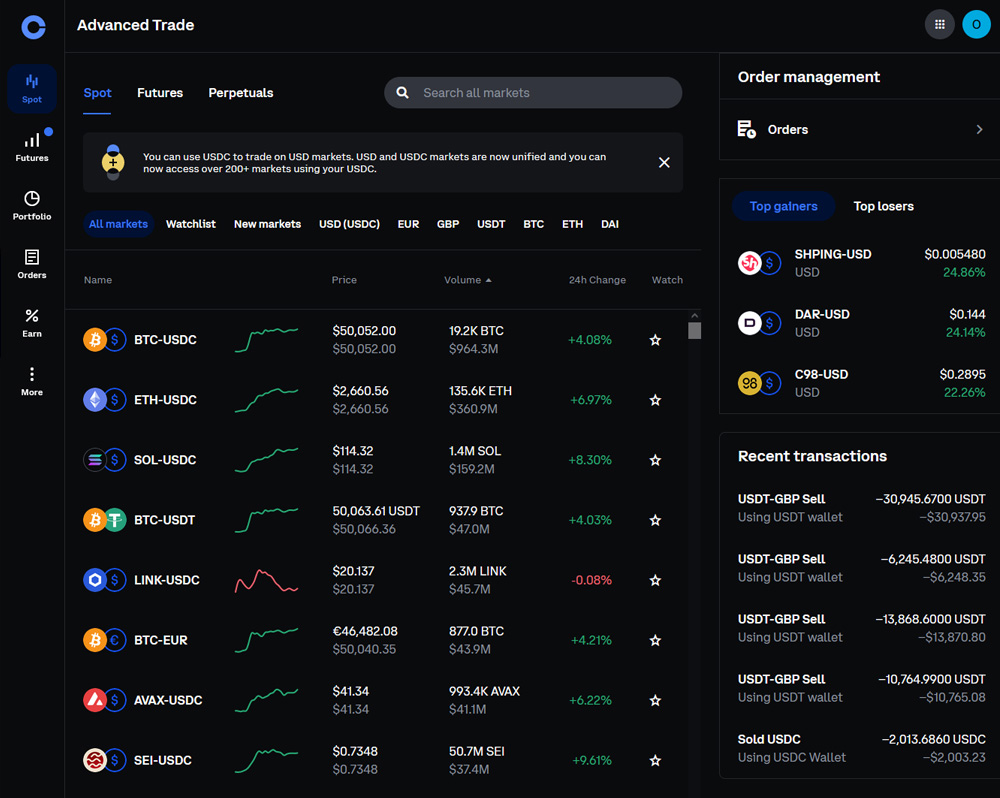
Task: Sort markets by Volume column
Action: (x=467, y=280)
